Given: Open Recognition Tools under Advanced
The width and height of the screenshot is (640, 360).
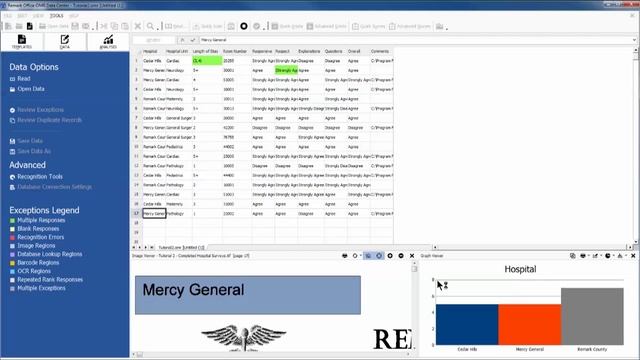Looking at the screenshot, I should click(40, 177).
